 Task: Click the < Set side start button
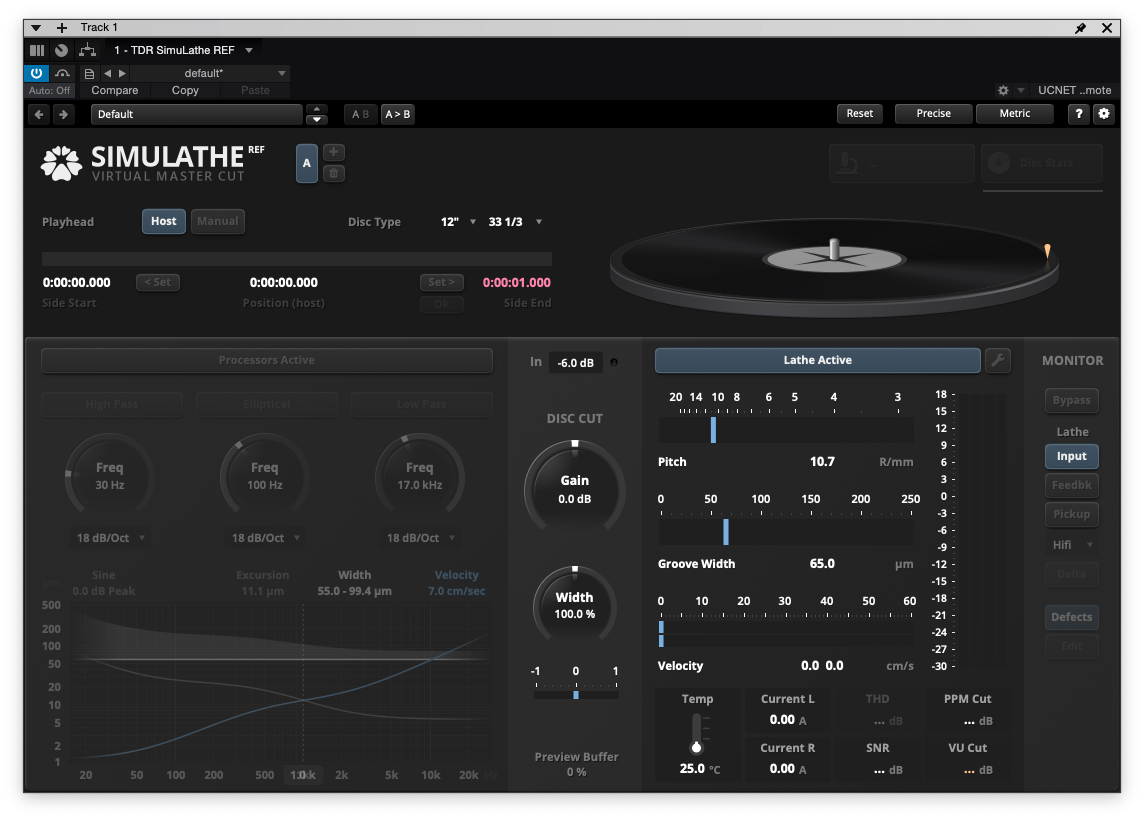tap(158, 282)
